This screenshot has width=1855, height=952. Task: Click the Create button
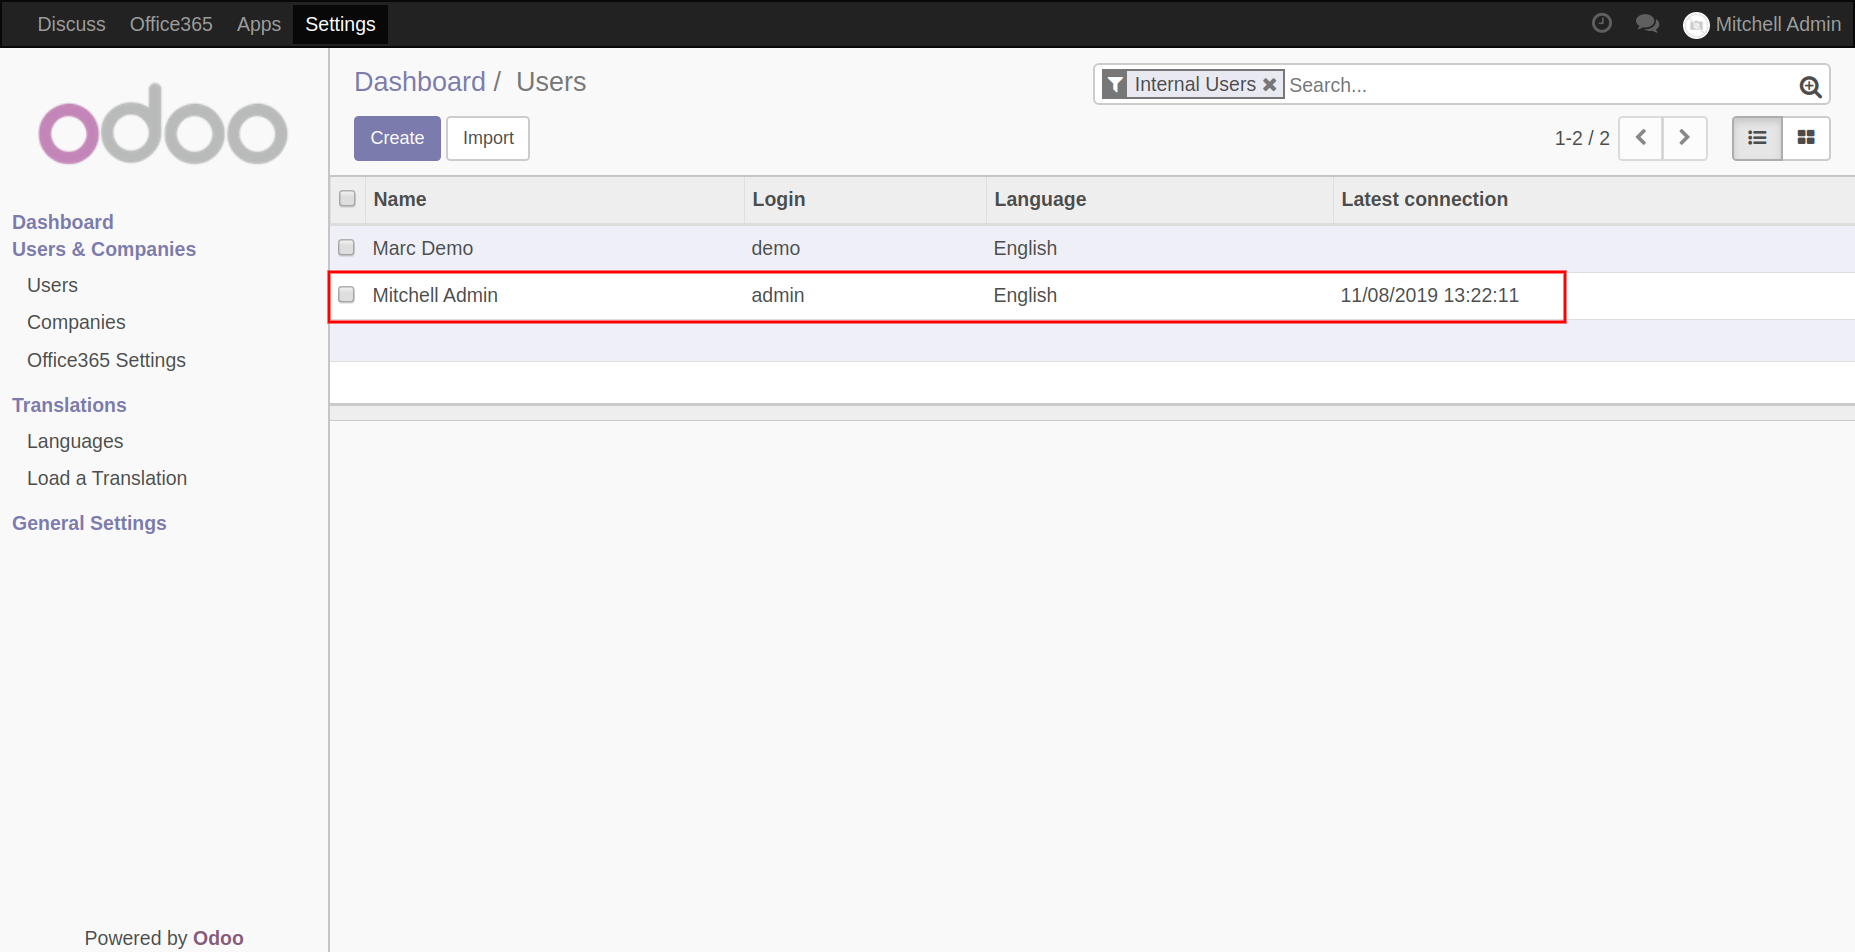point(397,138)
